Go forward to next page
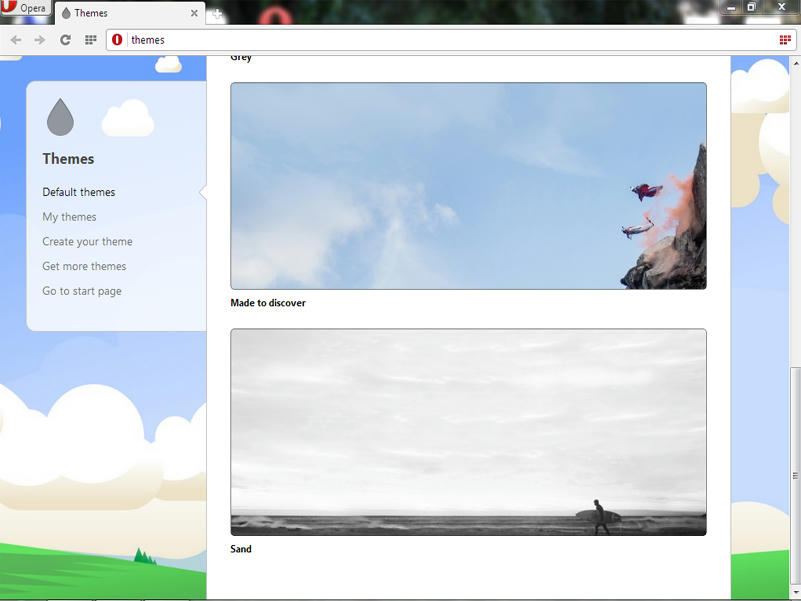Image resolution: width=801 pixels, height=601 pixels. pos(40,40)
